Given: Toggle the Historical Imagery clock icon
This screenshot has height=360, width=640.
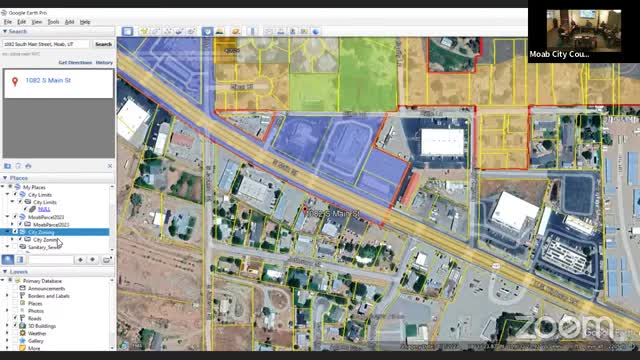Looking at the screenshot, I should pyautogui.click(x=207, y=31).
